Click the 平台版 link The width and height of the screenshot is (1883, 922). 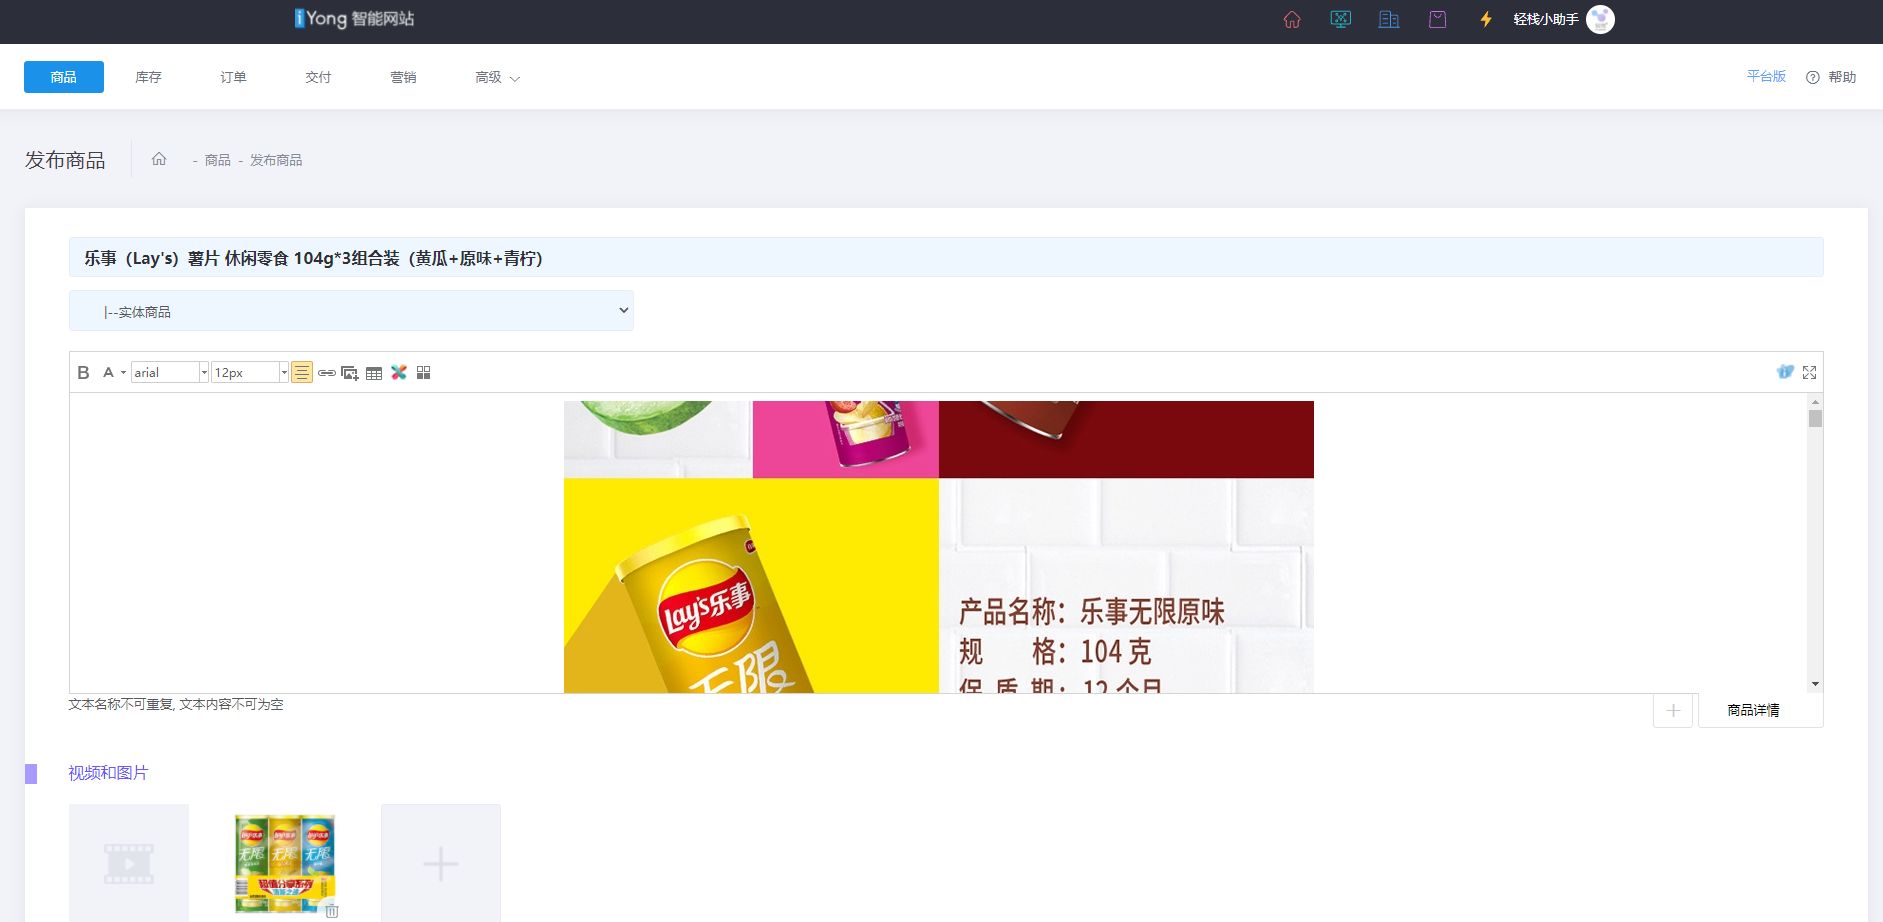[x=1766, y=76]
